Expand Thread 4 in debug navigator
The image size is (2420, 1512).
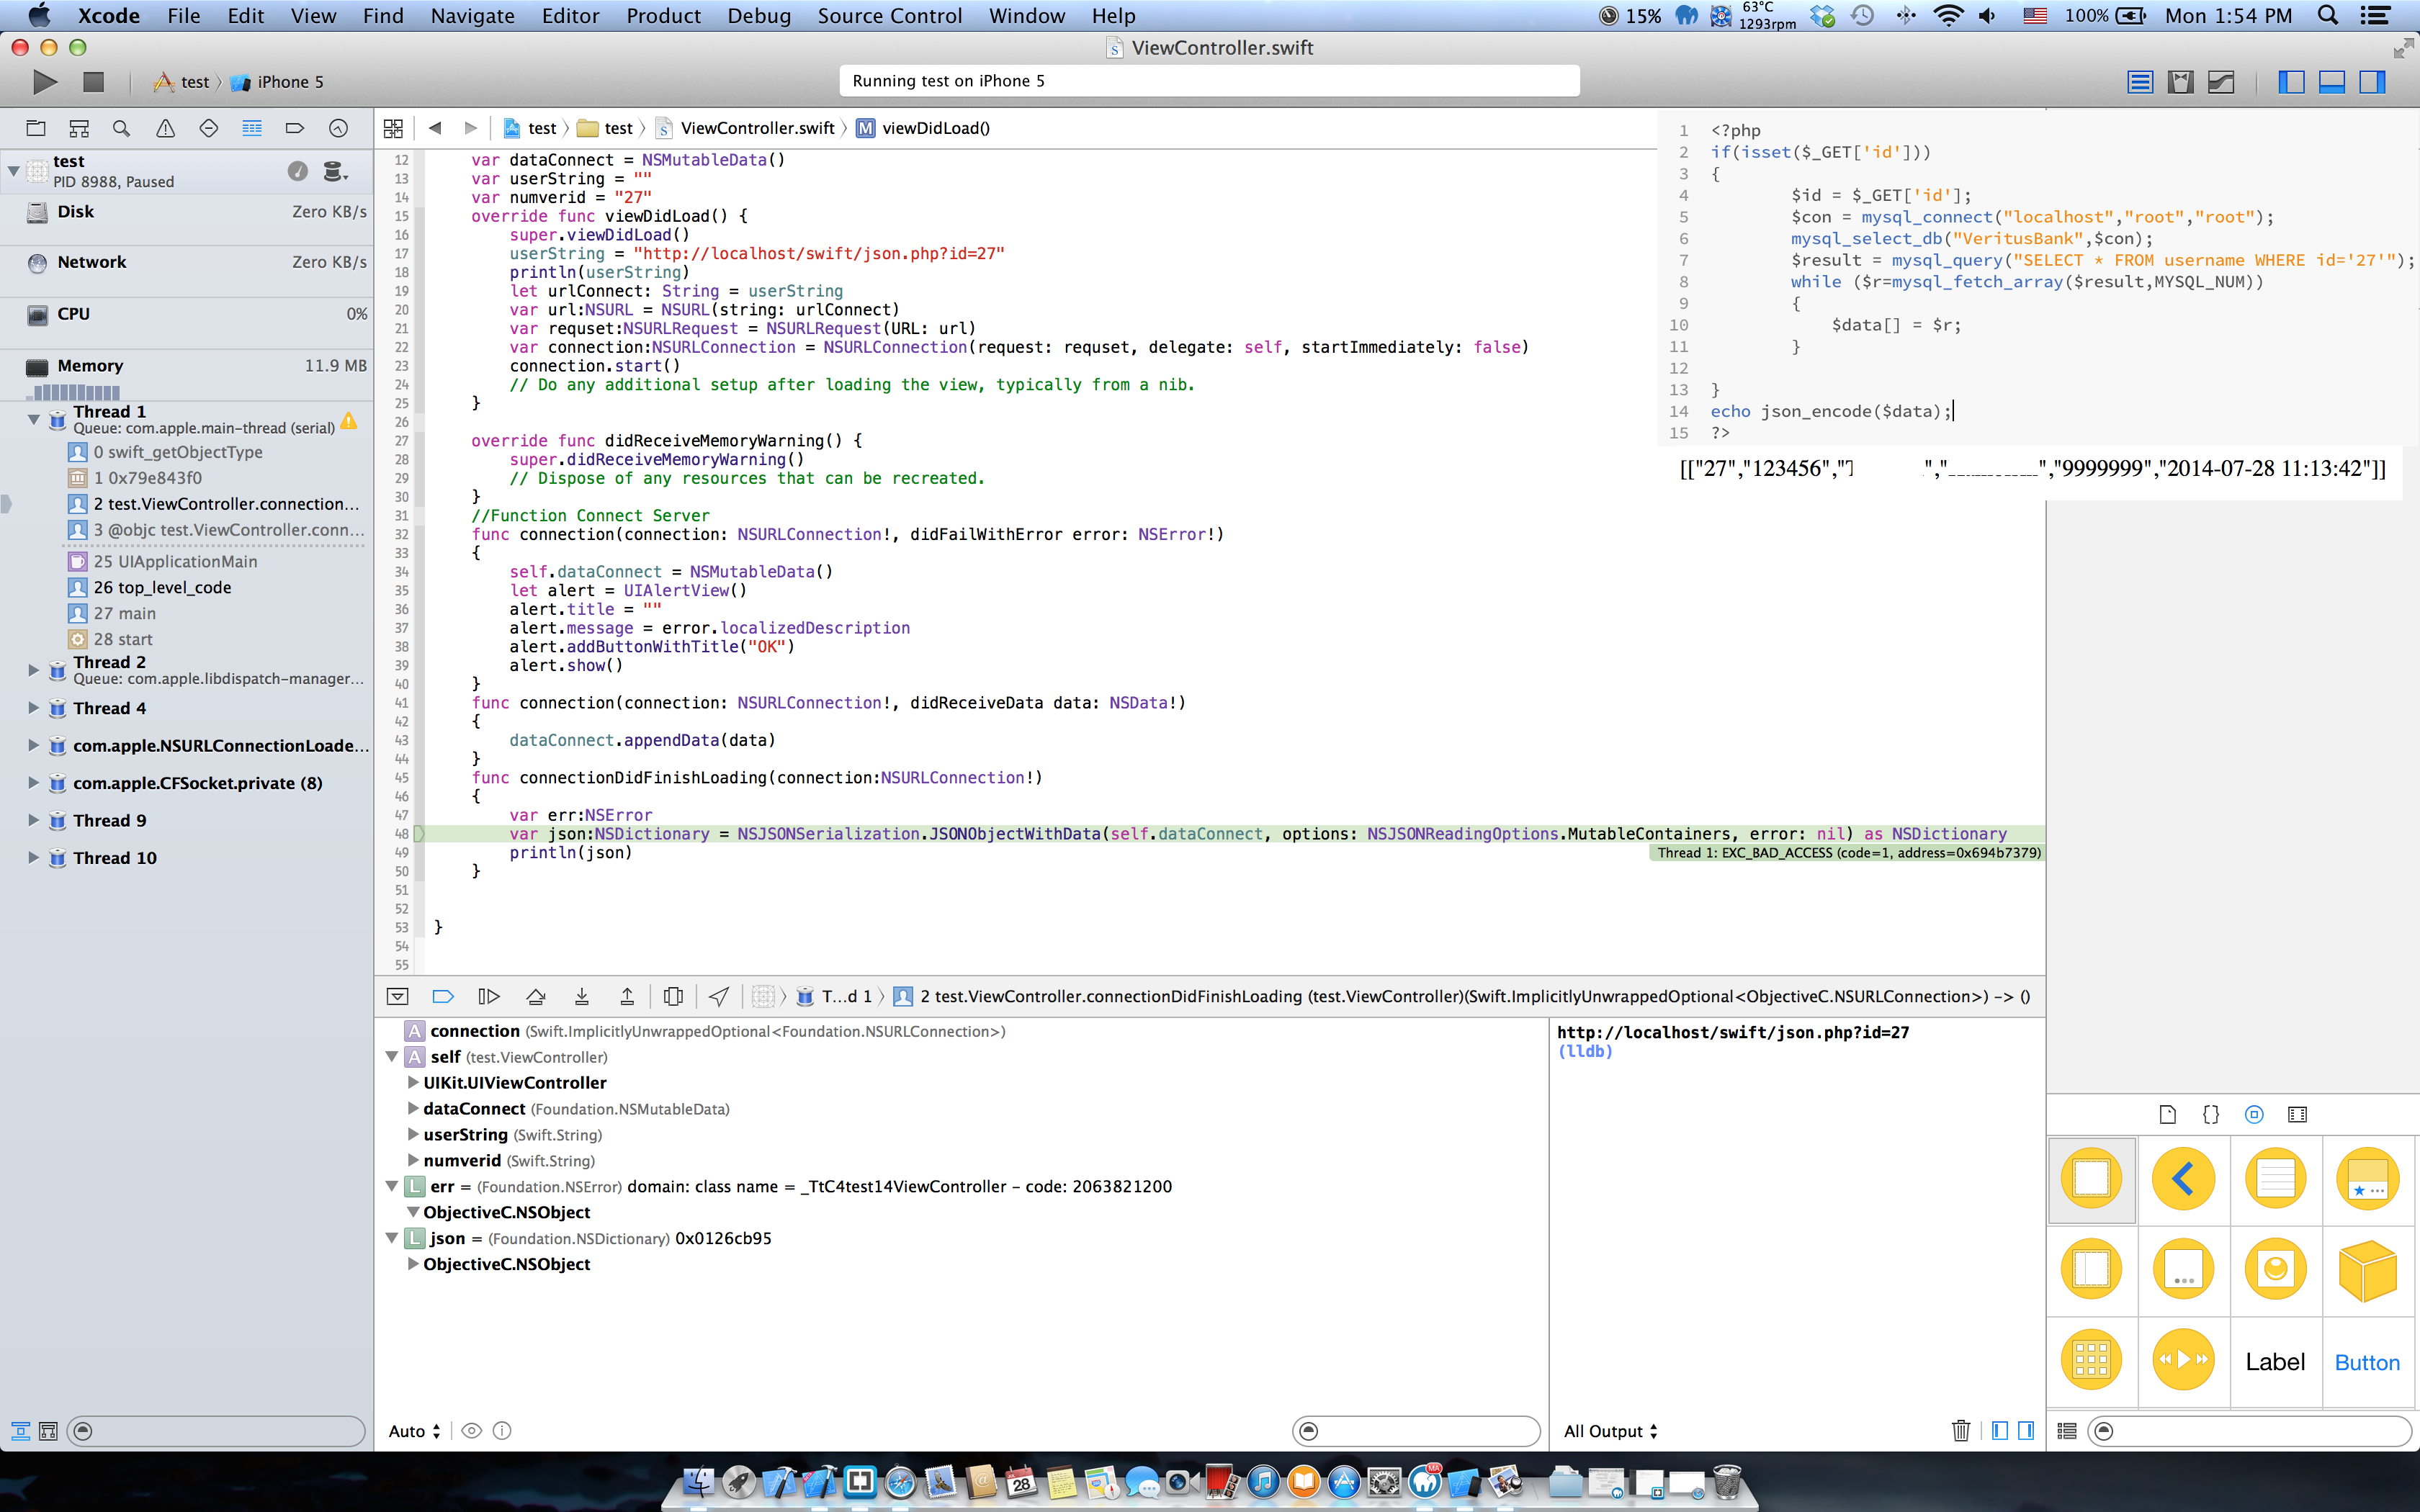[x=33, y=708]
